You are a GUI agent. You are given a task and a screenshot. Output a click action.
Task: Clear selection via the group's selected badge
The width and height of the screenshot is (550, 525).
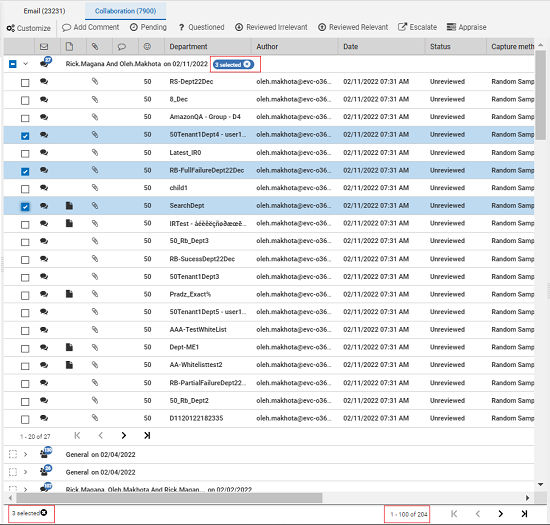(247, 65)
